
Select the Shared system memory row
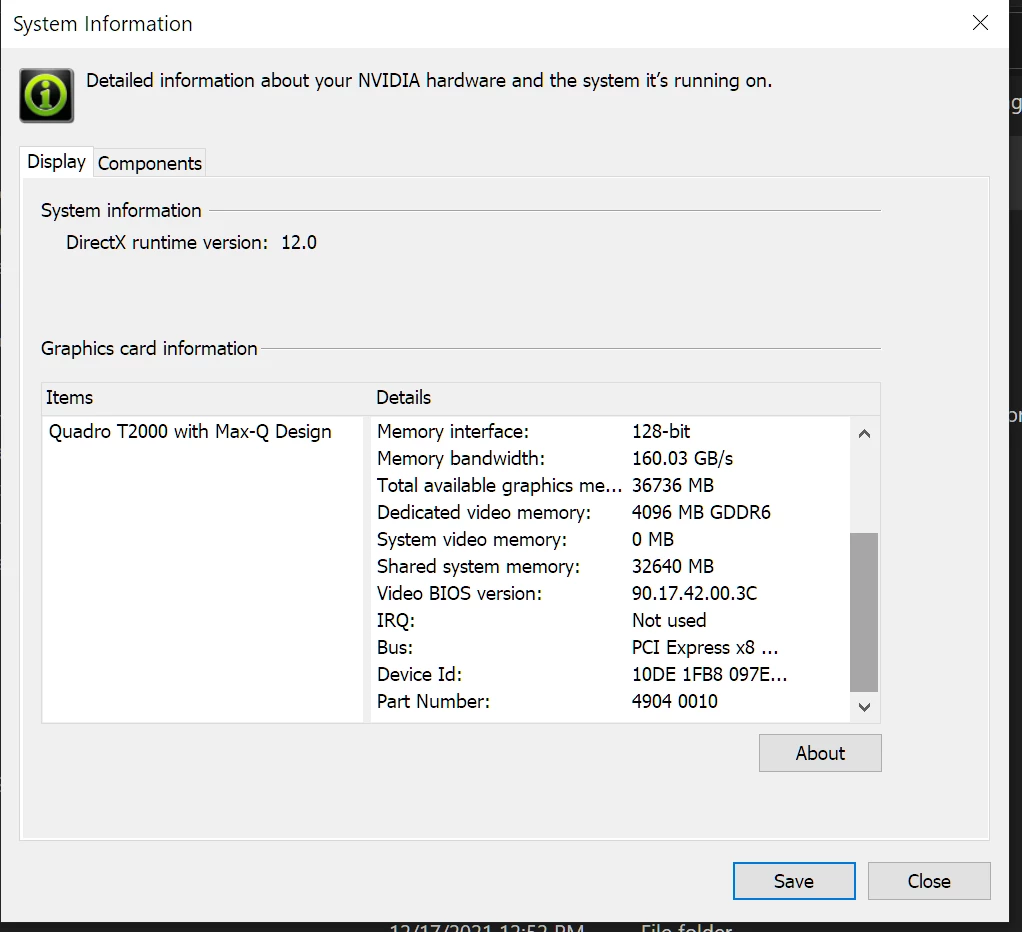(x=609, y=566)
